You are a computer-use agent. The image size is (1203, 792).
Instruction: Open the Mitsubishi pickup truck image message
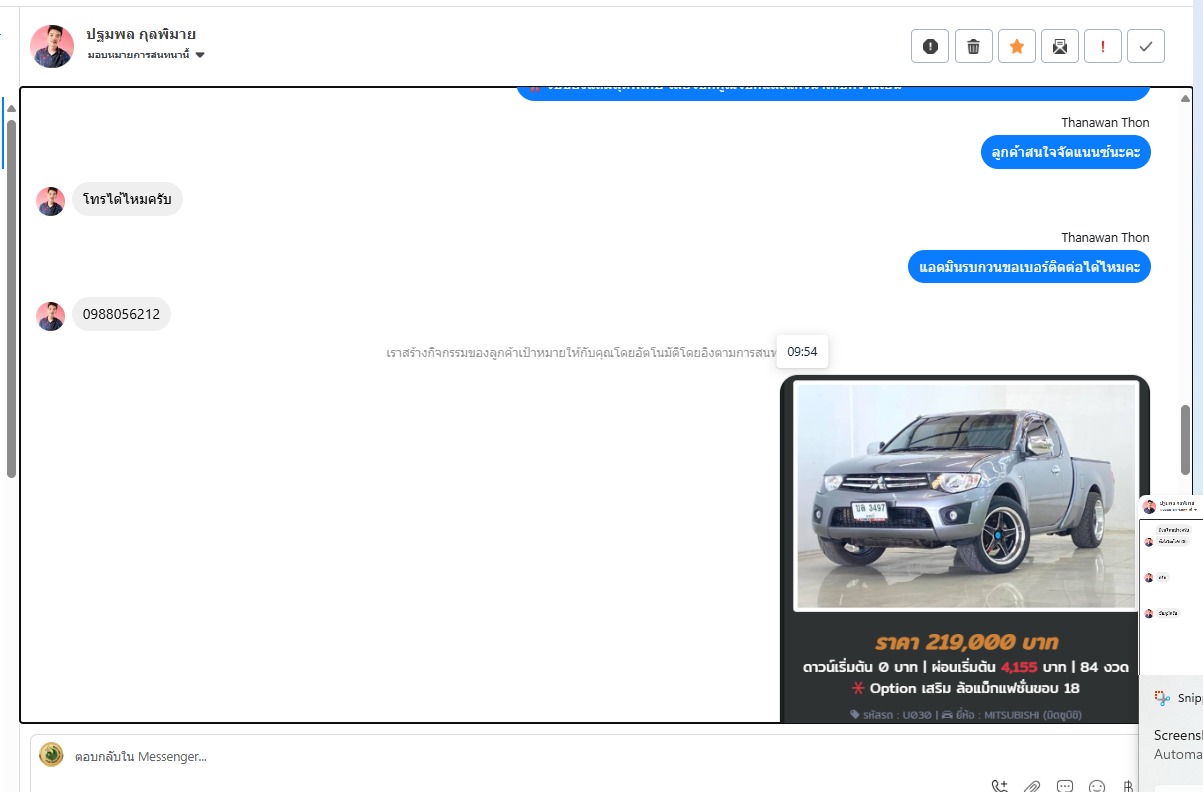coord(965,497)
